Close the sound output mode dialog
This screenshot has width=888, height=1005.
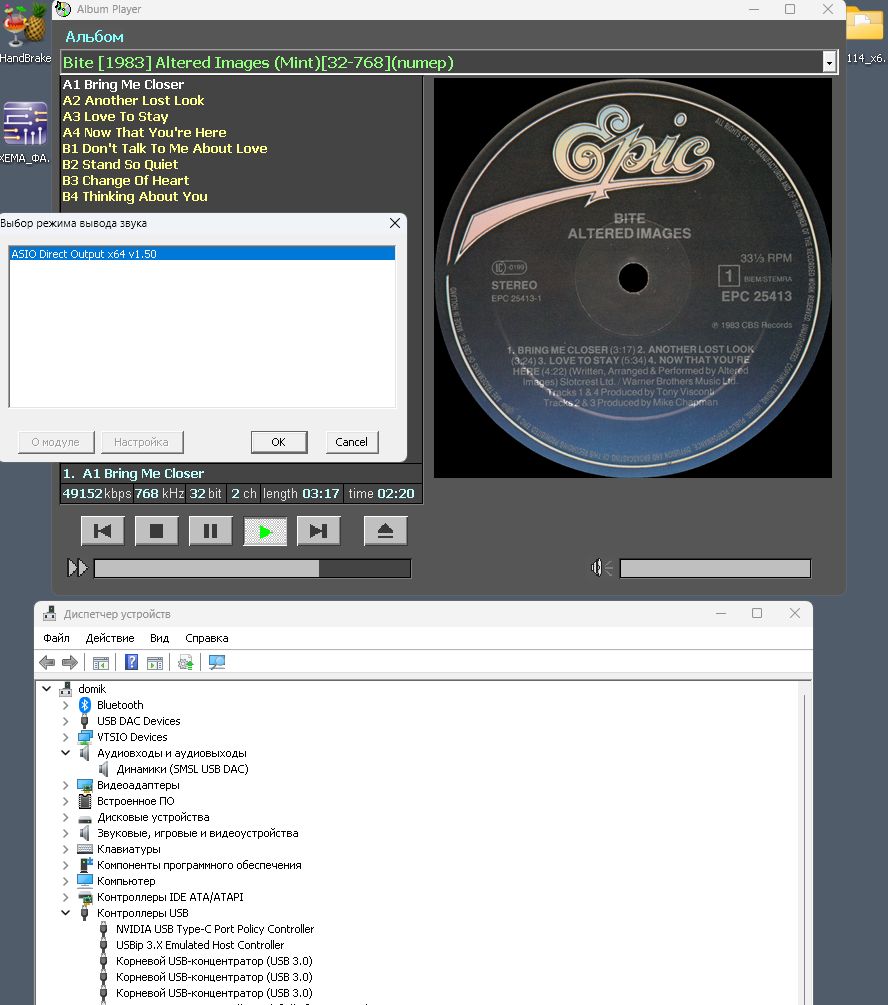click(395, 223)
